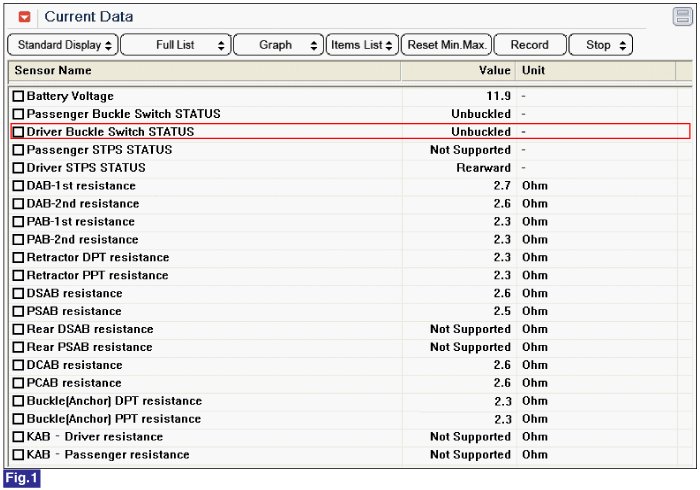Image resolution: width=700 pixels, height=490 pixels.
Task: Click the panel layout icon at top right
Action: [x=682, y=17]
